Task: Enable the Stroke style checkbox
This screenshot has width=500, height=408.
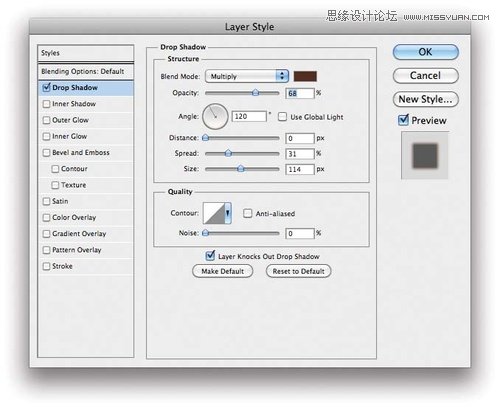Action: (x=46, y=266)
